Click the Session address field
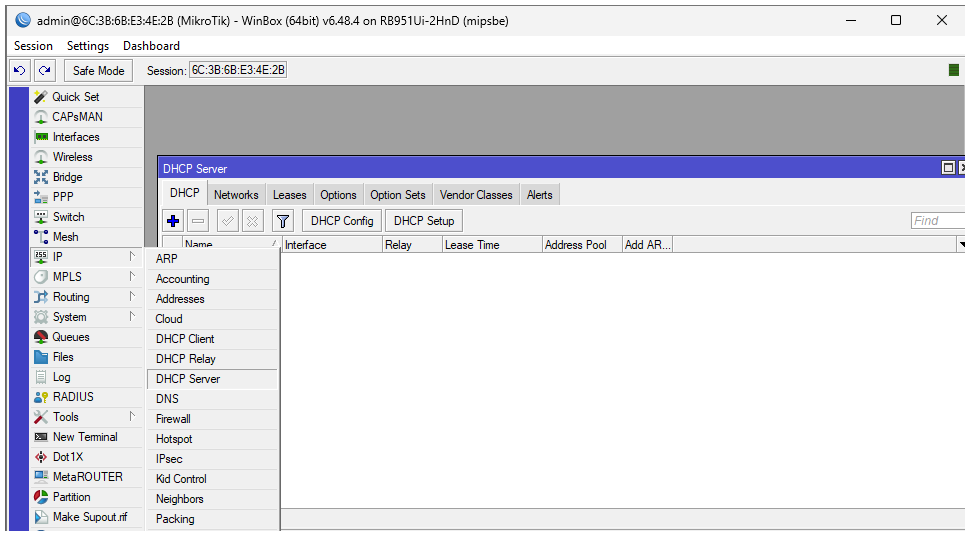The height and width of the screenshot is (536, 970). pyautogui.click(x=238, y=70)
